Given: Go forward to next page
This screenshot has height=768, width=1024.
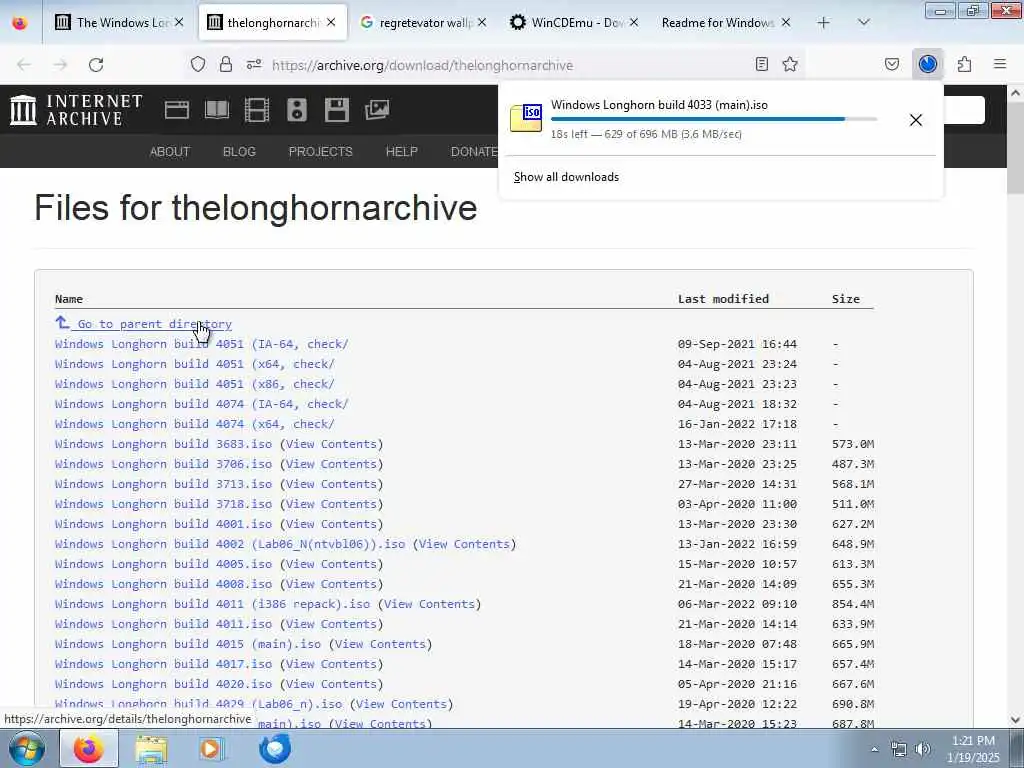Looking at the screenshot, I should pos(60,65).
